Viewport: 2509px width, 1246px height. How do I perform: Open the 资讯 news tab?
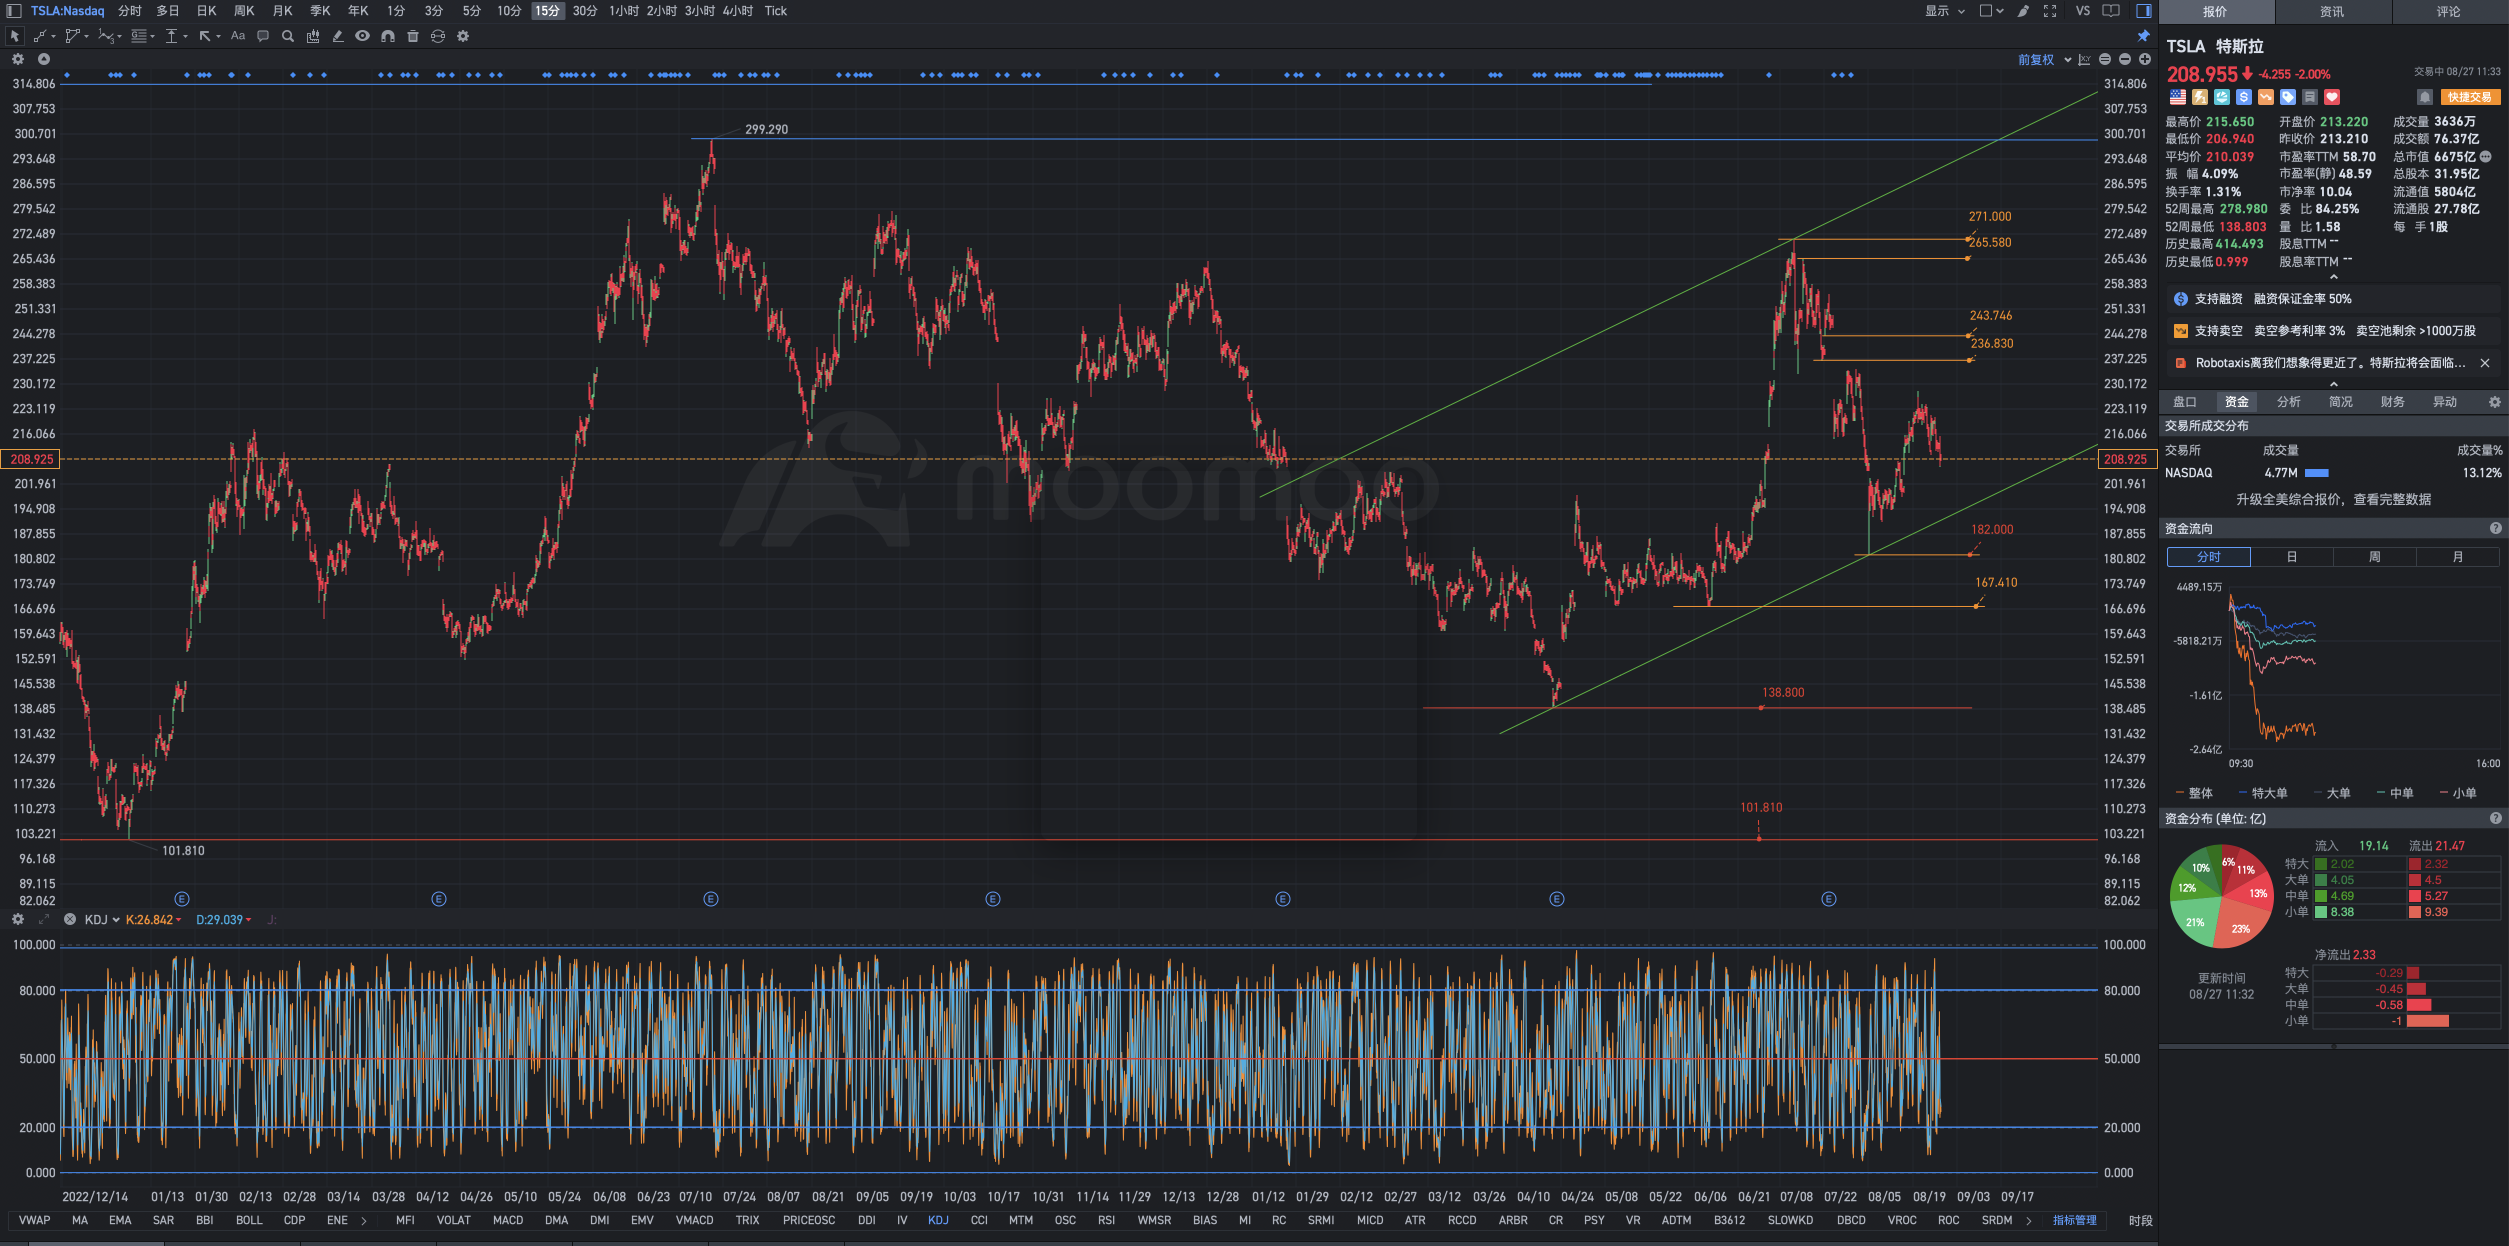point(2332,12)
